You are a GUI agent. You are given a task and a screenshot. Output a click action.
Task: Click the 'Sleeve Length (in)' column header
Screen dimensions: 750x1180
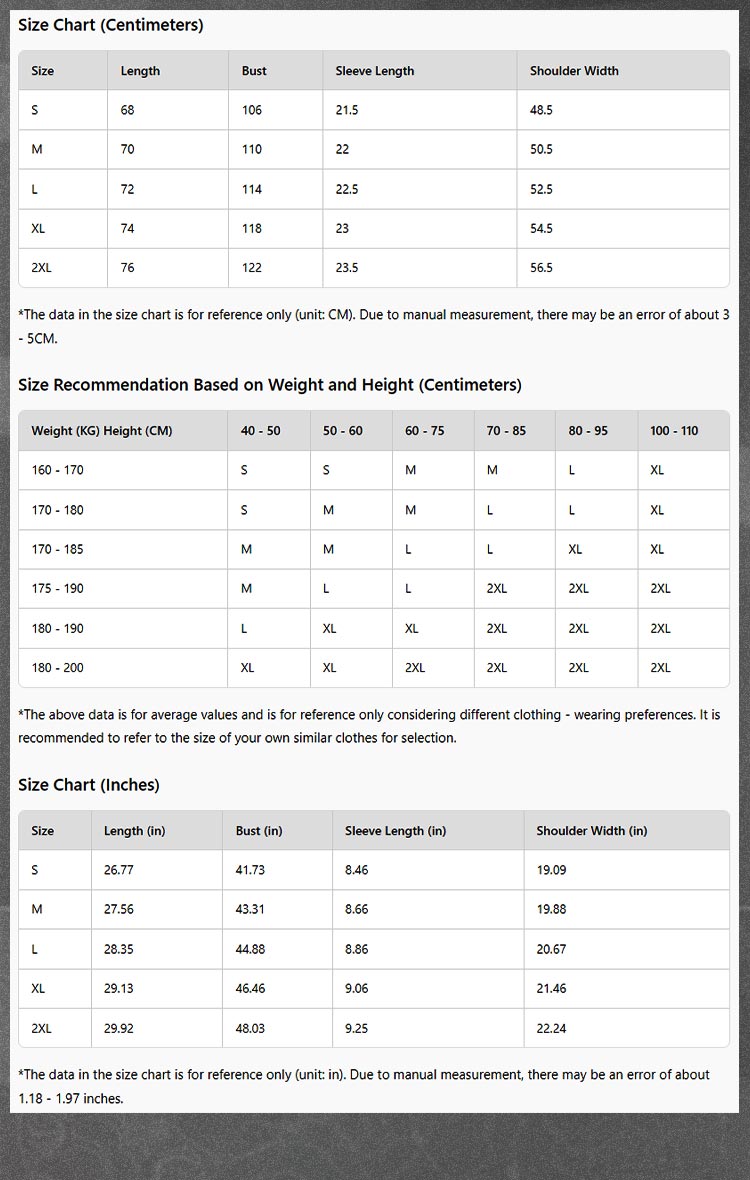click(395, 831)
